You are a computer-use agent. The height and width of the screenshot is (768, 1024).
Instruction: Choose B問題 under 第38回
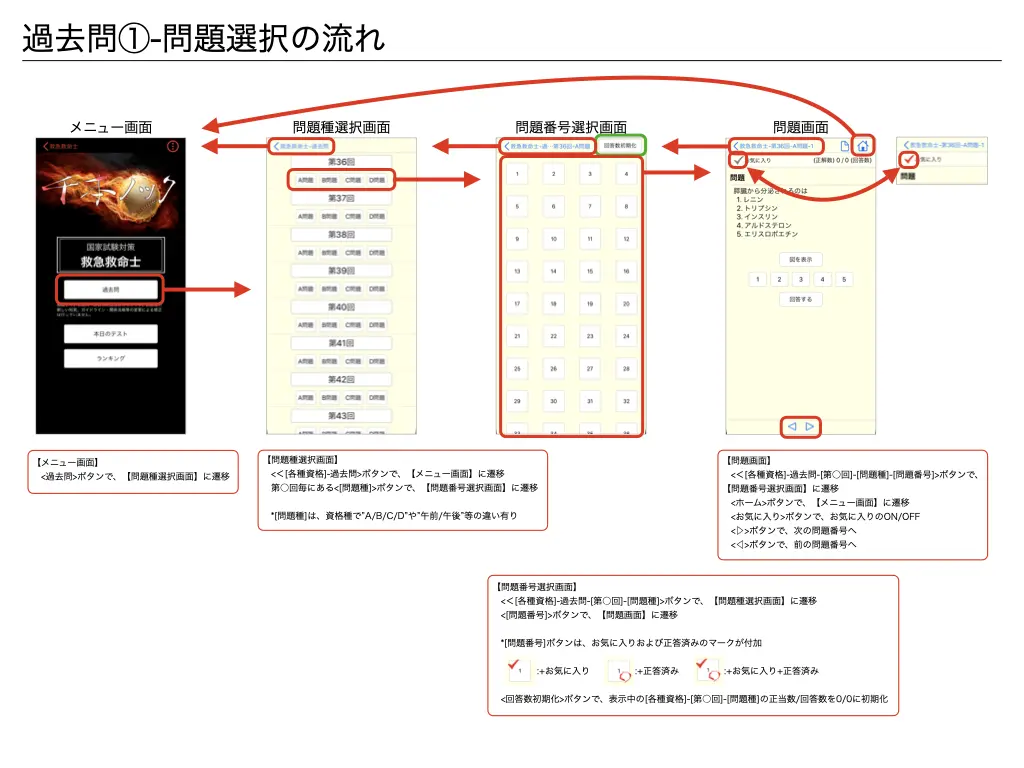point(329,253)
